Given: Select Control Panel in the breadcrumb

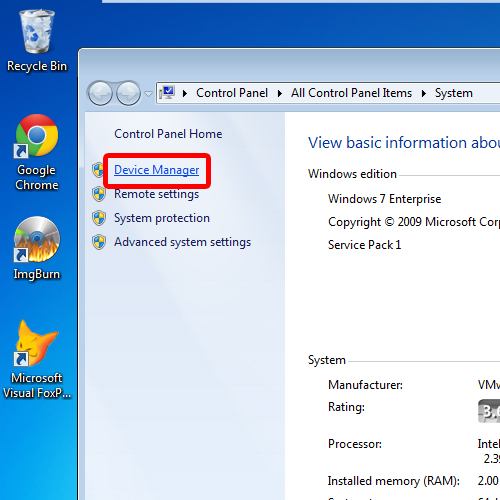Looking at the screenshot, I should 232,93.
